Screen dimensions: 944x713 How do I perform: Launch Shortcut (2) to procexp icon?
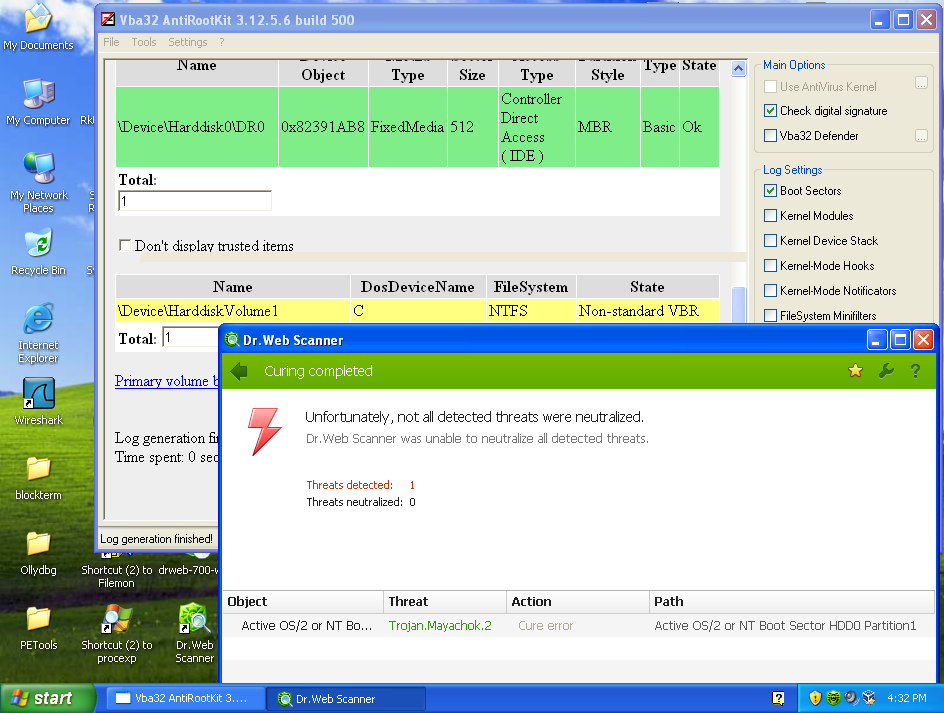pyautogui.click(x=117, y=634)
